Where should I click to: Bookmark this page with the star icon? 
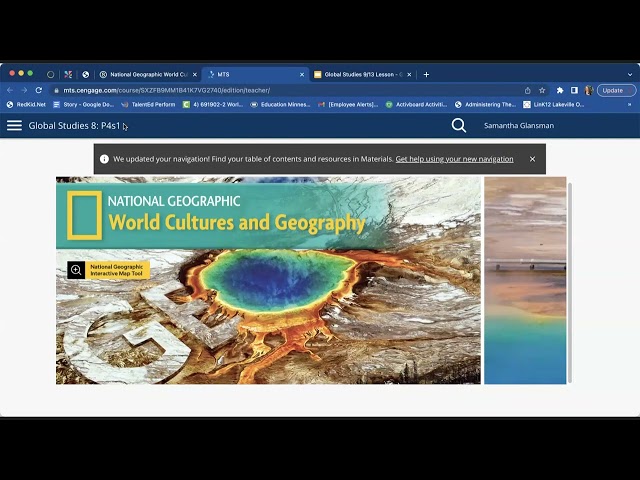pos(542,91)
